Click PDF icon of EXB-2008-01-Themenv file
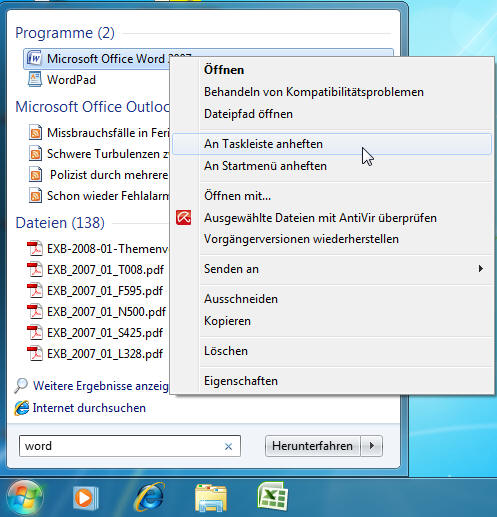The height and width of the screenshot is (517, 497). 35,249
